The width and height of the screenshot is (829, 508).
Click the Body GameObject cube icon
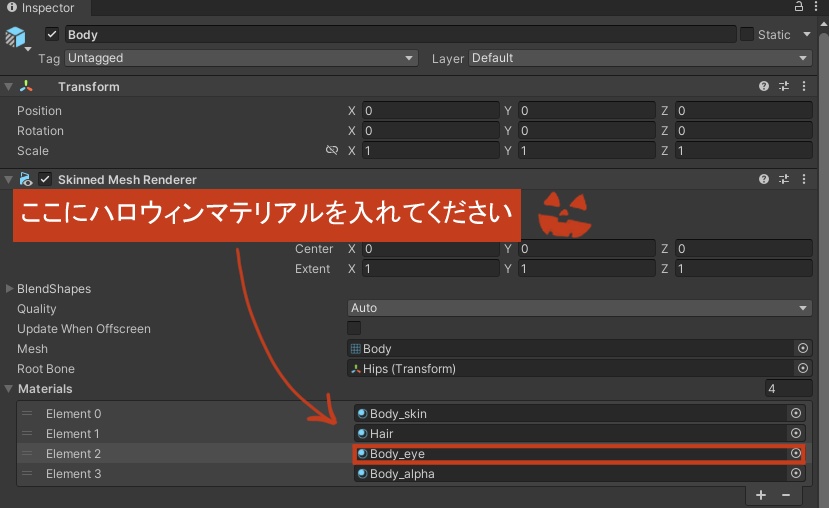point(15,37)
